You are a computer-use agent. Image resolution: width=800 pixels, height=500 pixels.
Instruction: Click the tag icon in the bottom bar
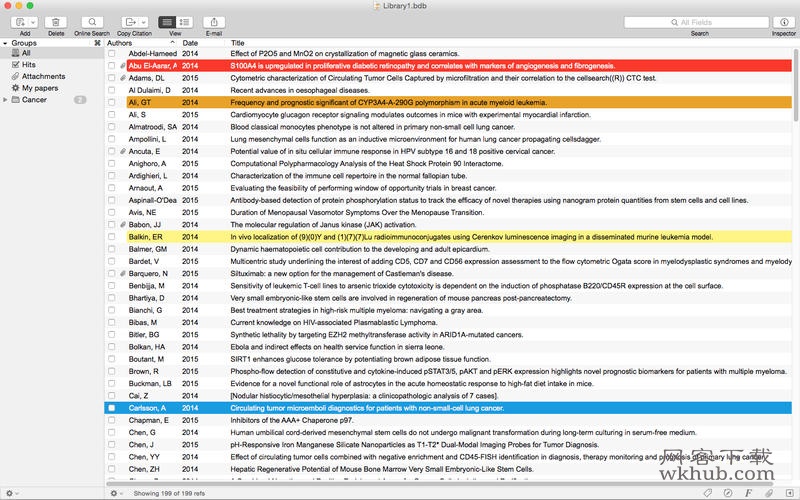pyautogui.click(x=707, y=493)
